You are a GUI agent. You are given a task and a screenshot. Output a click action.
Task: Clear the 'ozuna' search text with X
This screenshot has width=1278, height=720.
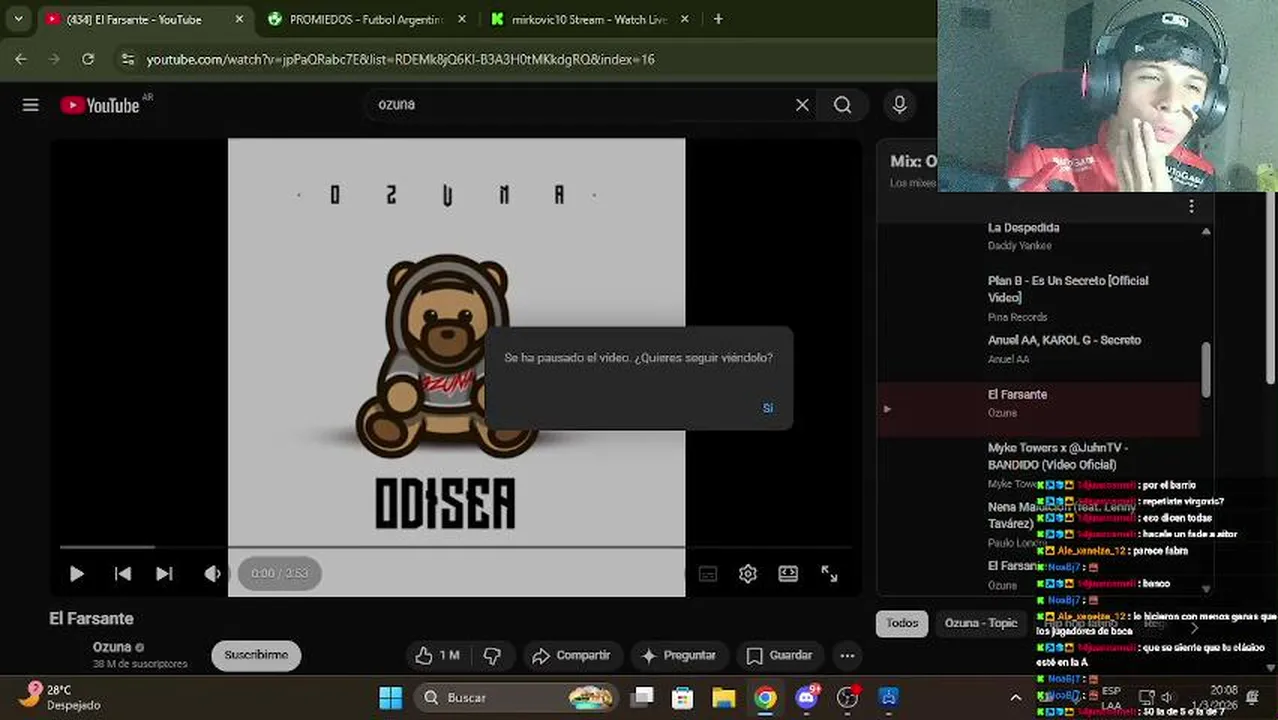point(802,105)
